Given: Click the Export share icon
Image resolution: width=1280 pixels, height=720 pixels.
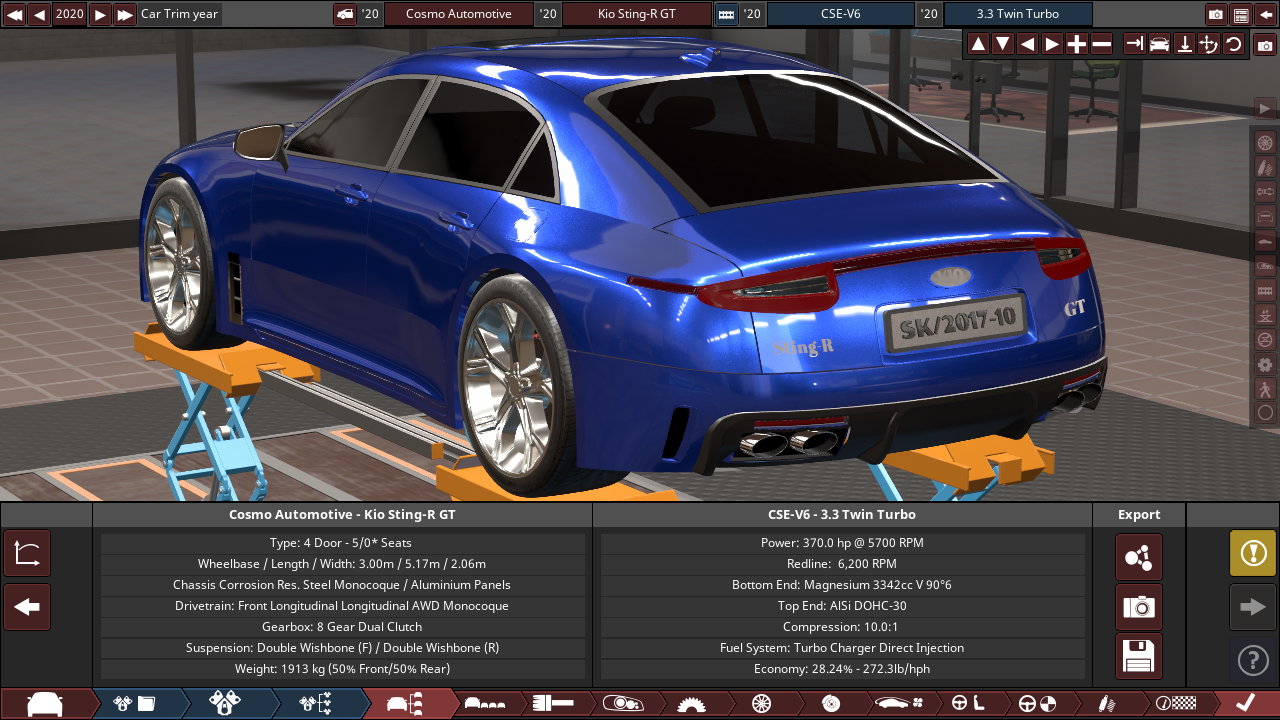Looking at the screenshot, I should (1139, 557).
